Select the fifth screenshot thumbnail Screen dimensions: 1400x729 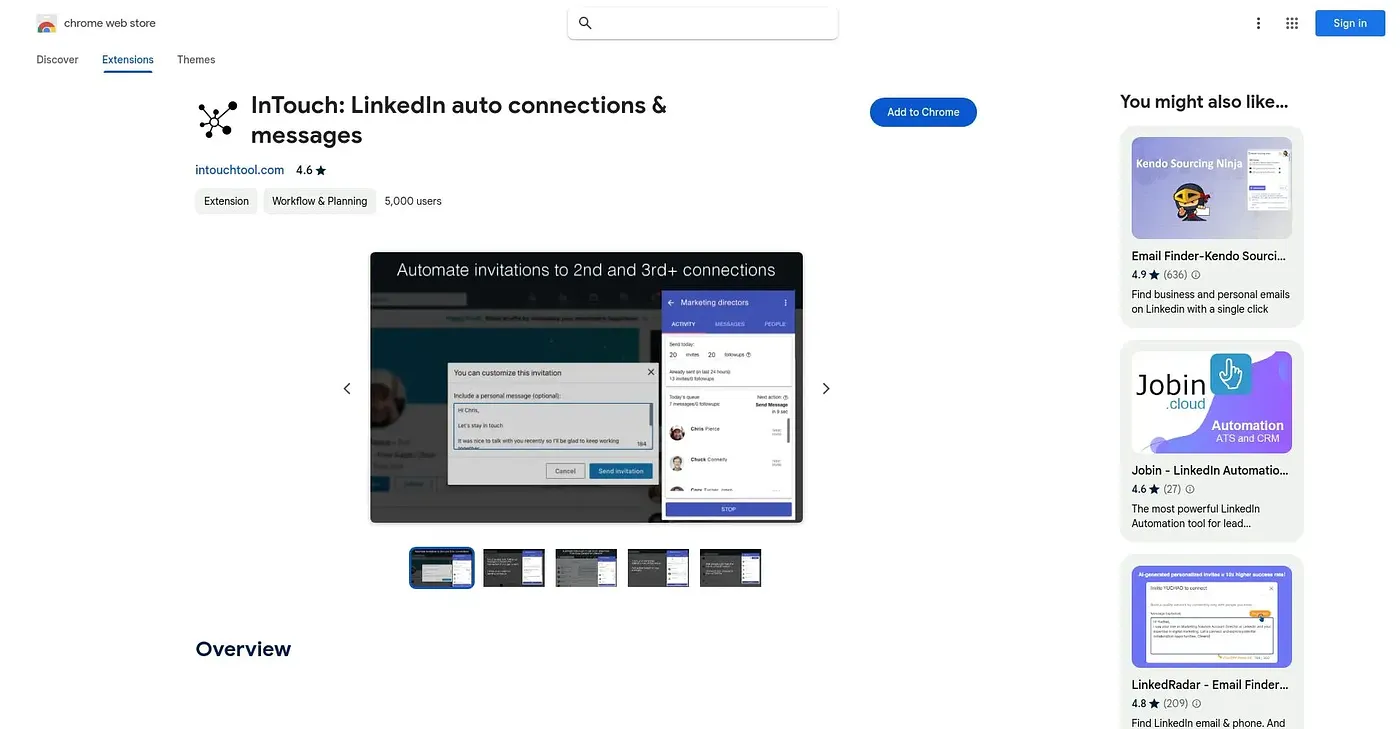(730, 568)
